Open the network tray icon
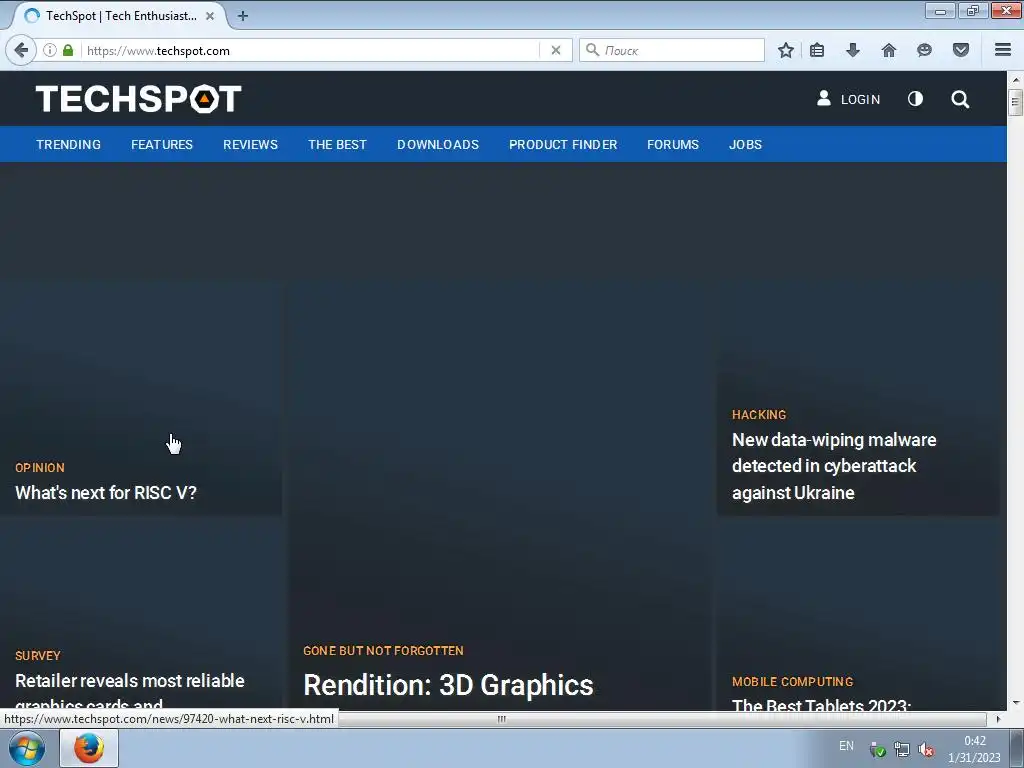Viewport: 1024px width, 768px height. point(902,750)
